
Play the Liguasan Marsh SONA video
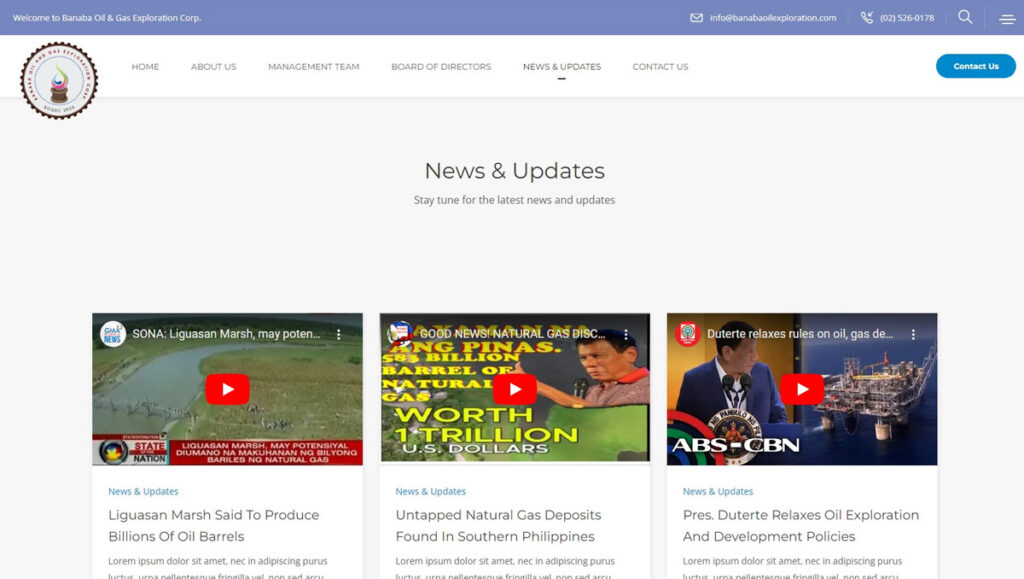tap(227, 389)
